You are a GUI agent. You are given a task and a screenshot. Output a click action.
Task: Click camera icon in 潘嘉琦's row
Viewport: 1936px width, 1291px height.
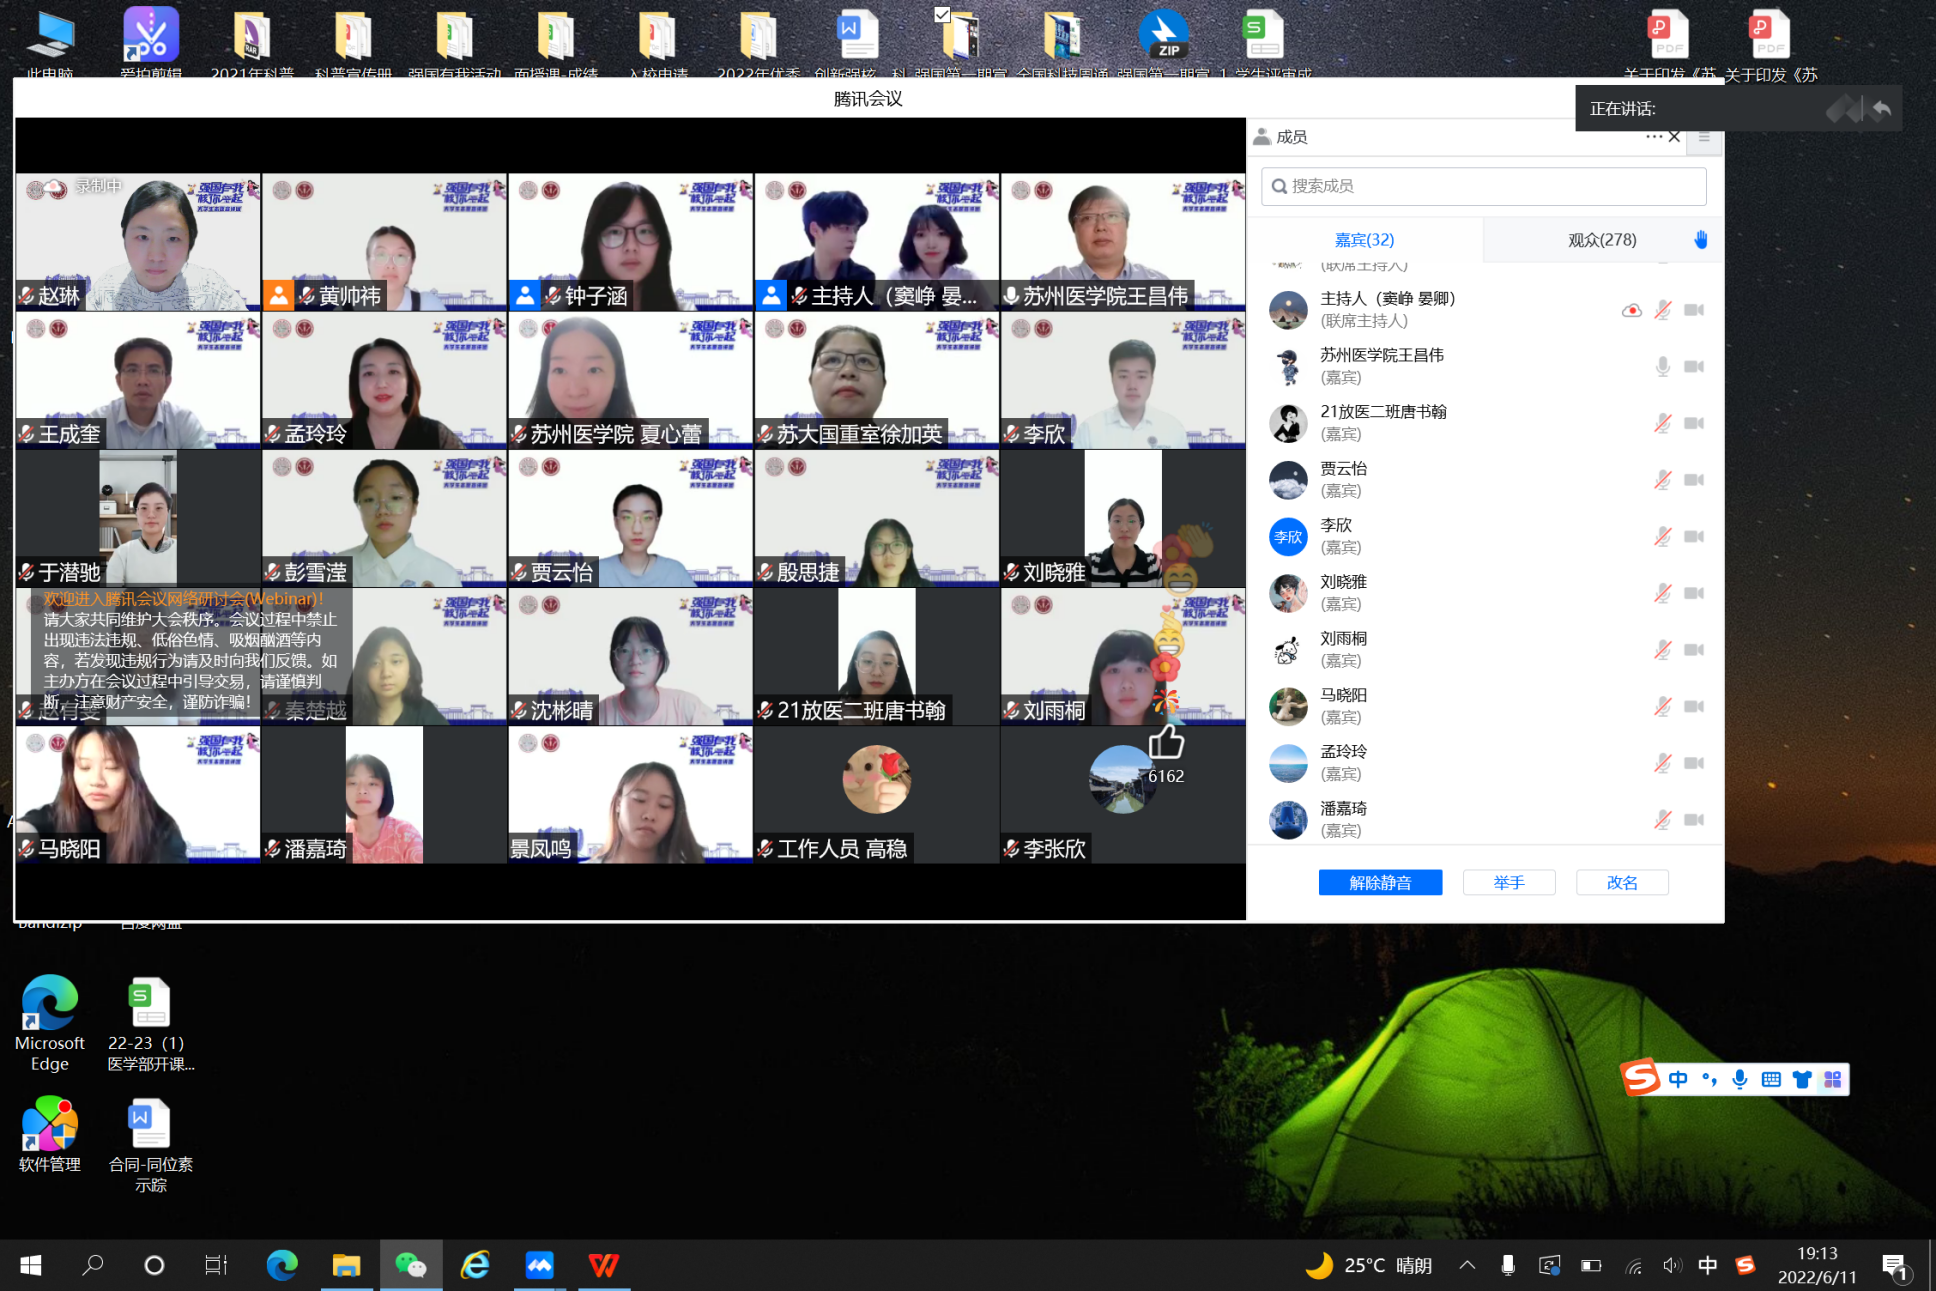(x=1693, y=820)
